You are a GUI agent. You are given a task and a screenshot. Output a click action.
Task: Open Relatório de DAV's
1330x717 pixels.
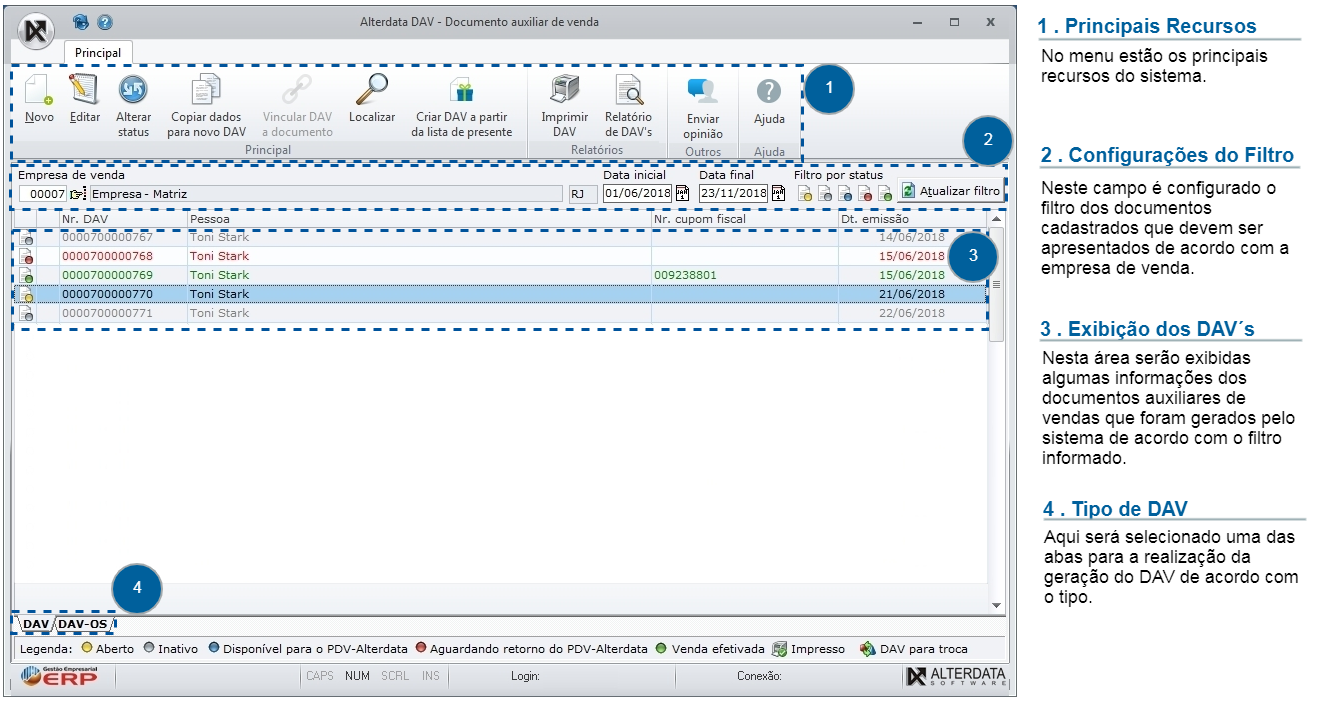click(x=628, y=92)
